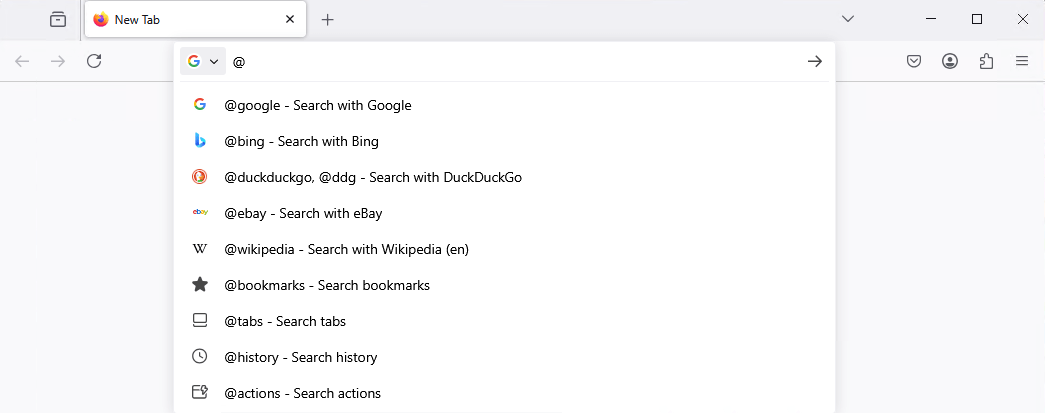Viewport: 1045px width, 413px height.
Task: Choose @duckduckgo Search with DuckDuckGo
Action: [372, 177]
